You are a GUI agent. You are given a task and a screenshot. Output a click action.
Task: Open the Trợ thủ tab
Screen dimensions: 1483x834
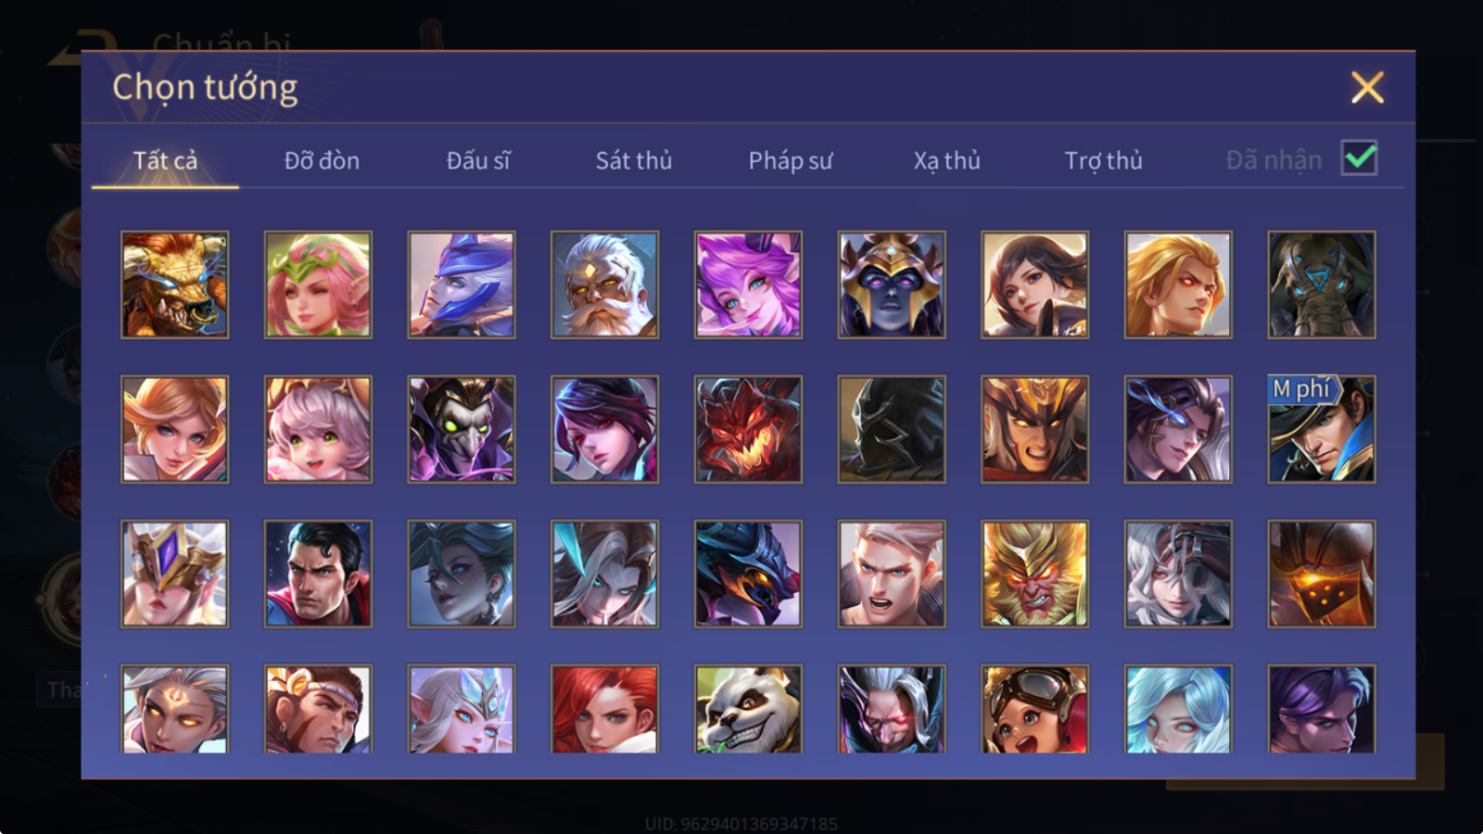pyautogui.click(x=1103, y=160)
